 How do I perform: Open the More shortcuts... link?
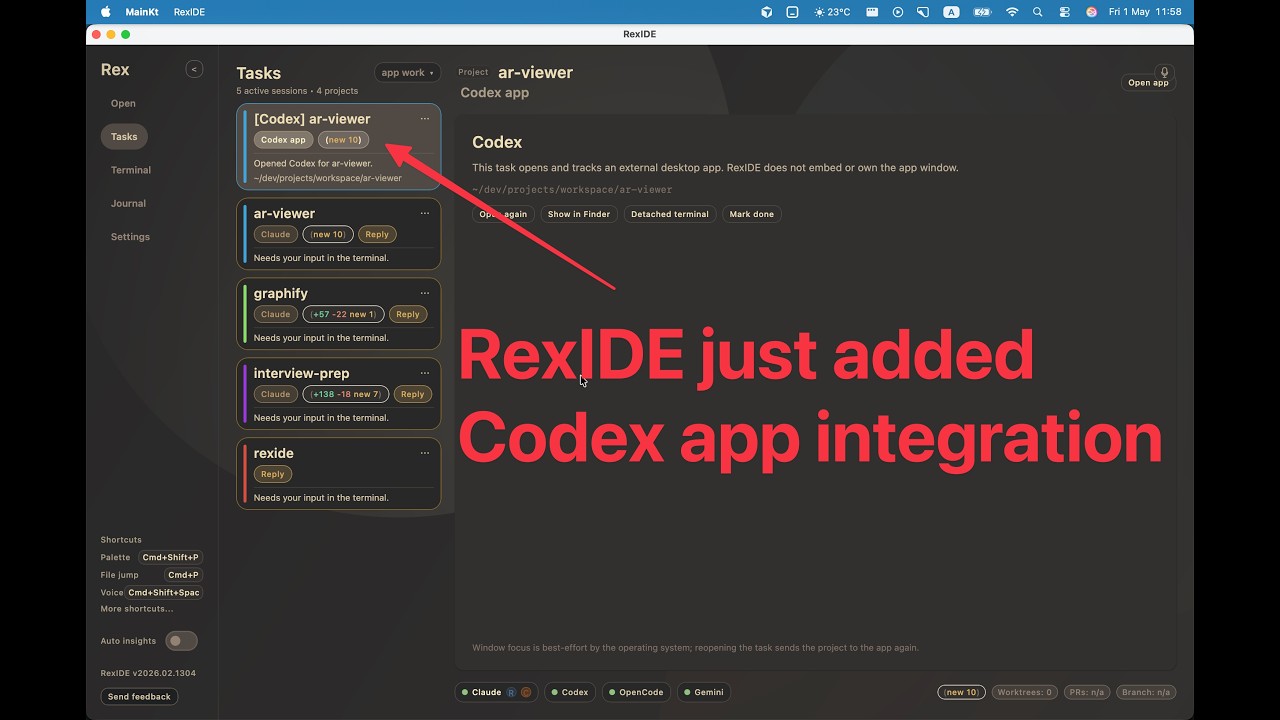pyautogui.click(x=137, y=609)
